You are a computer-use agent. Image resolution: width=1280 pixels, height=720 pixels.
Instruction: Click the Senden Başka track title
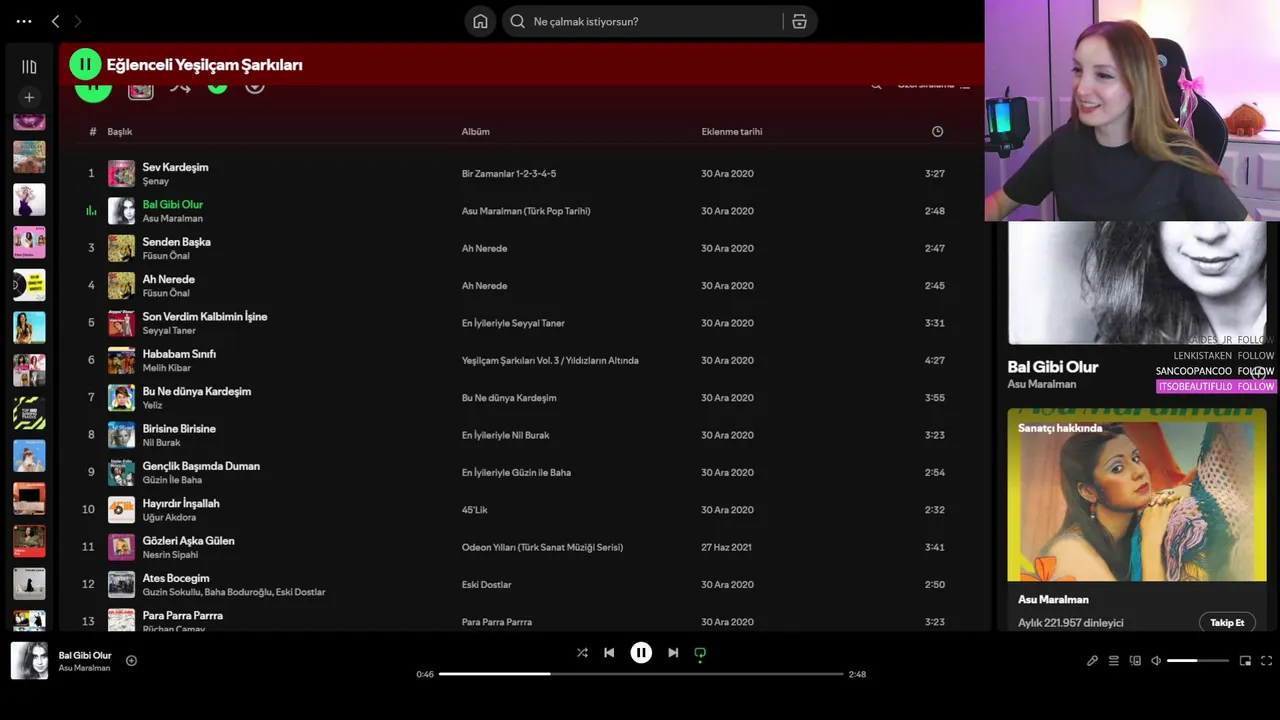[x=176, y=242]
